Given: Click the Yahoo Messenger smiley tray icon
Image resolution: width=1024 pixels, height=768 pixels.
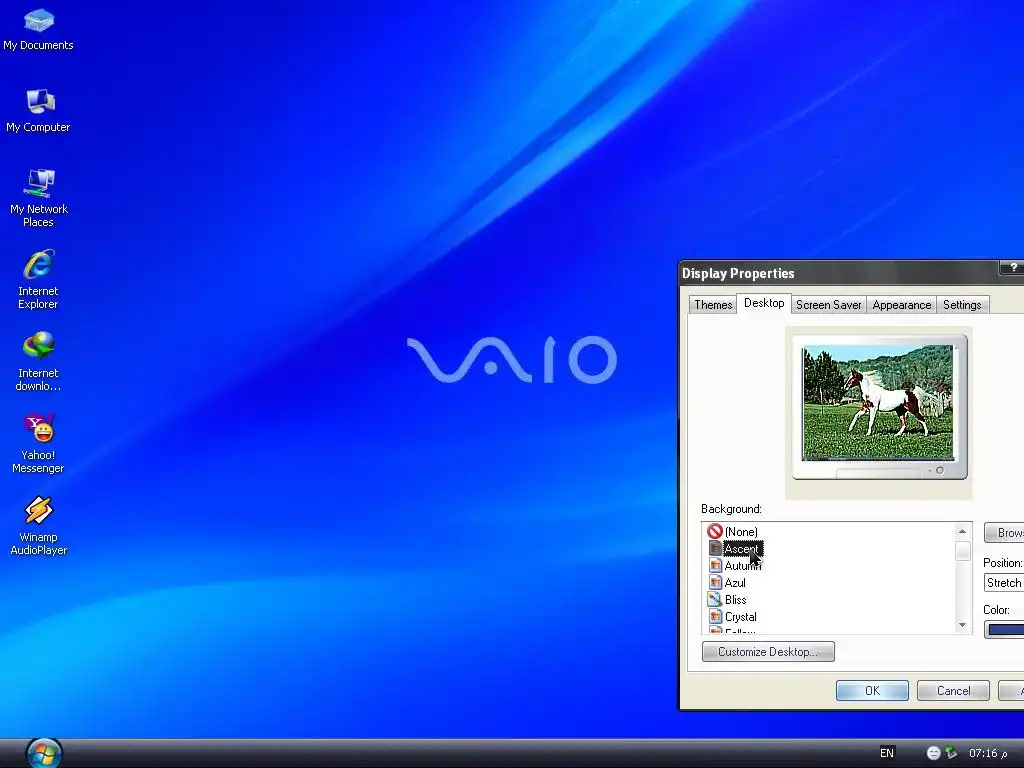Looking at the screenshot, I should pyautogui.click(x=933, y=753).
